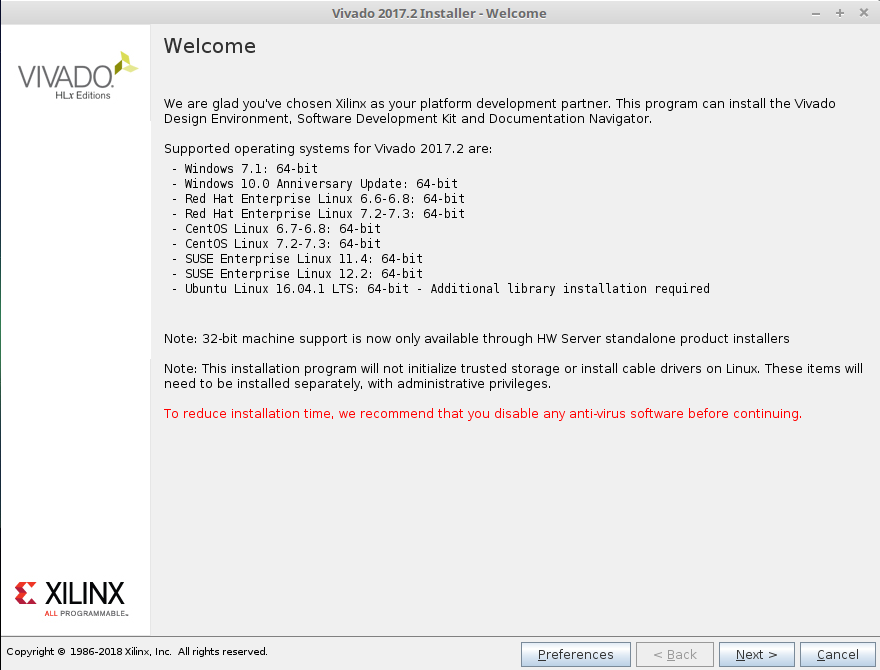Click the title bar 'Vivado 2017.2 Installer - Welcome'
Image resolution: width=880 pixels, height=670 pixels.
coord(439,13)
